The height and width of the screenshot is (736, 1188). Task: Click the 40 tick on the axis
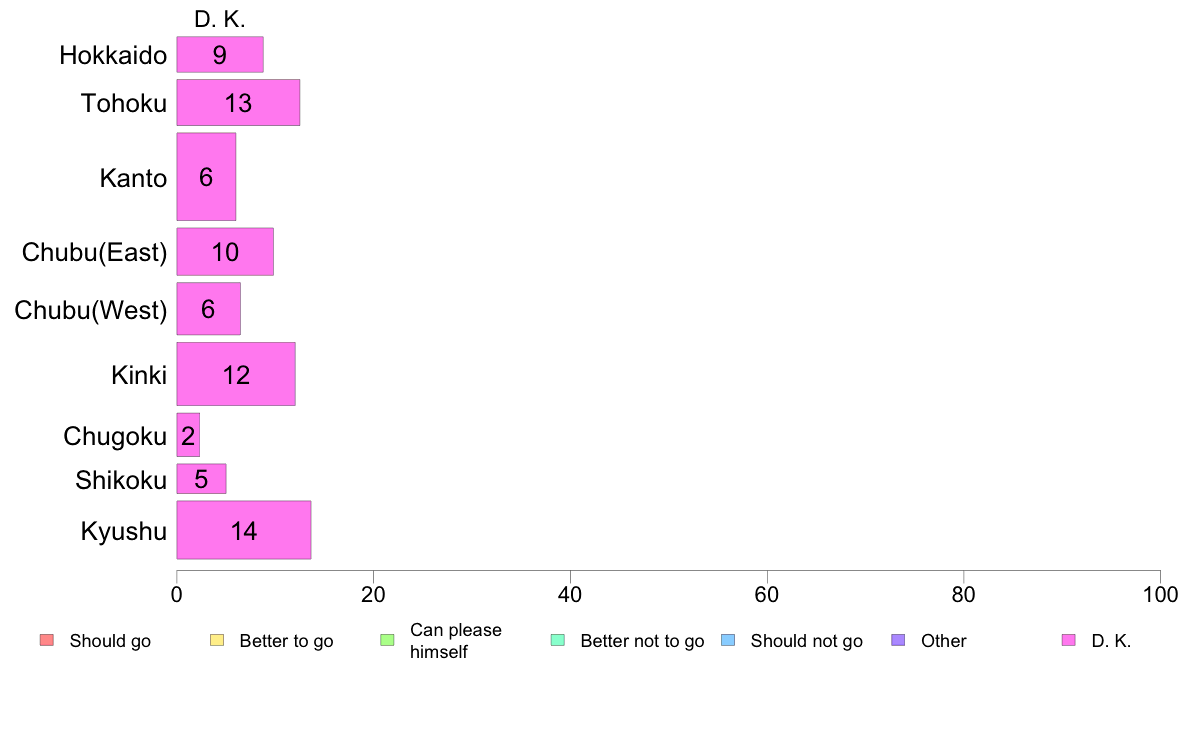(x=570, y=595)
